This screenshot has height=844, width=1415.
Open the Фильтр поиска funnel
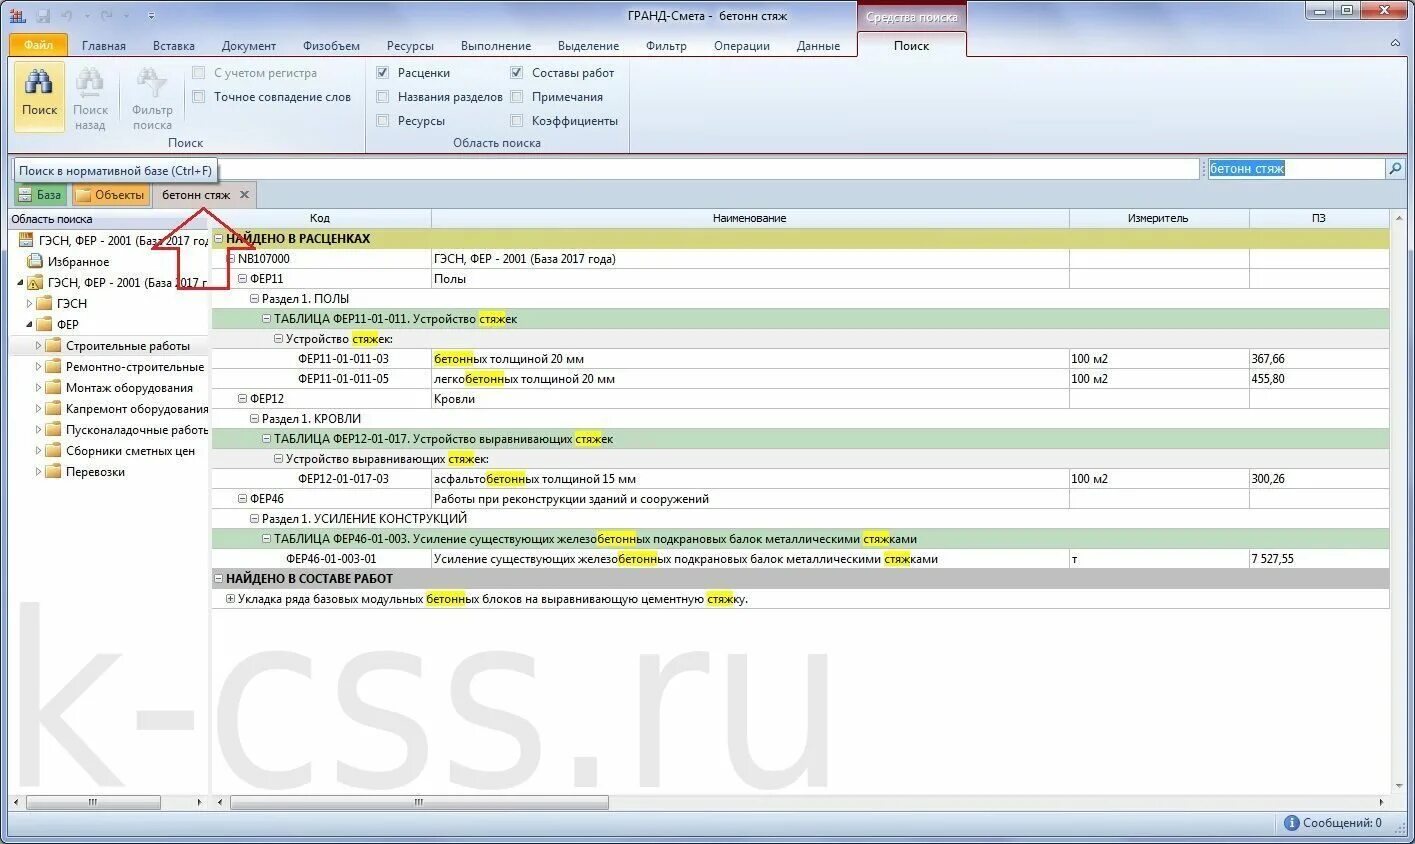(x=152, y=96)
